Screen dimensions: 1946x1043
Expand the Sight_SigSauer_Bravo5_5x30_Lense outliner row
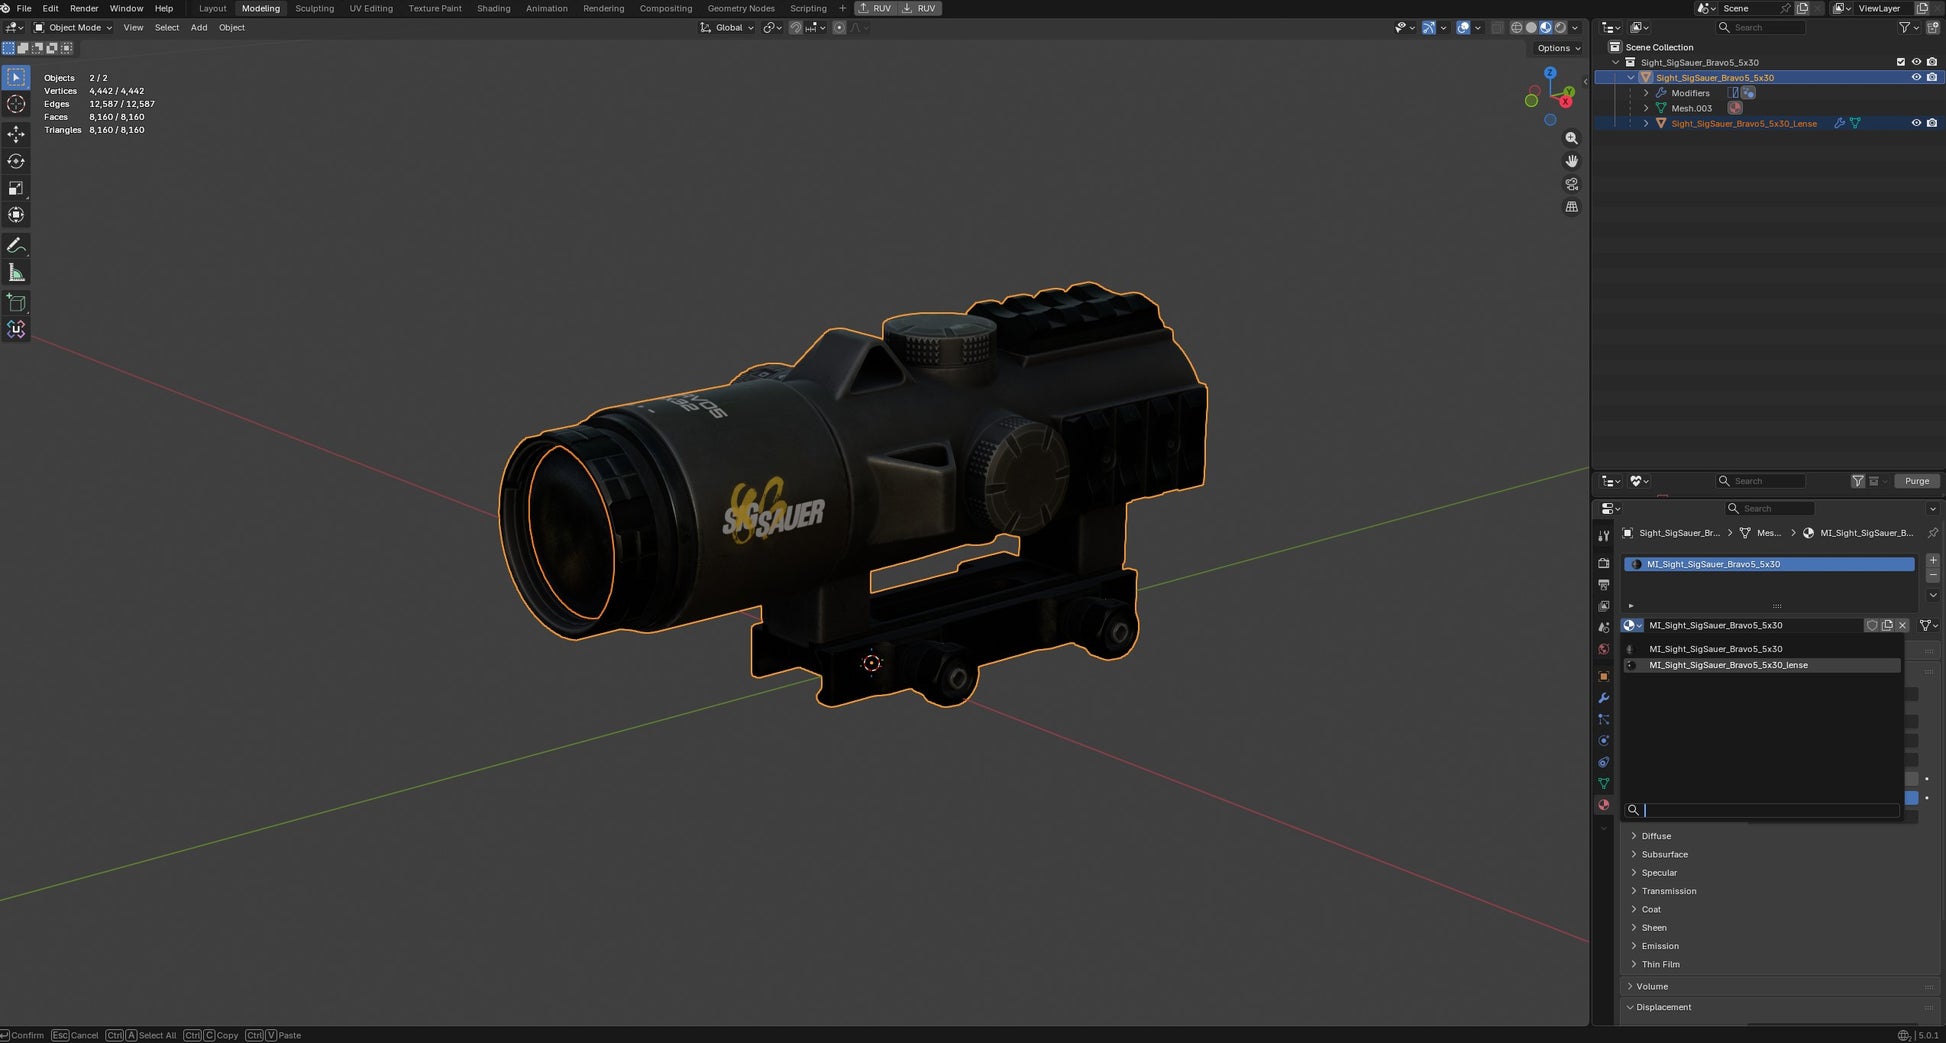pos(1646,123)
